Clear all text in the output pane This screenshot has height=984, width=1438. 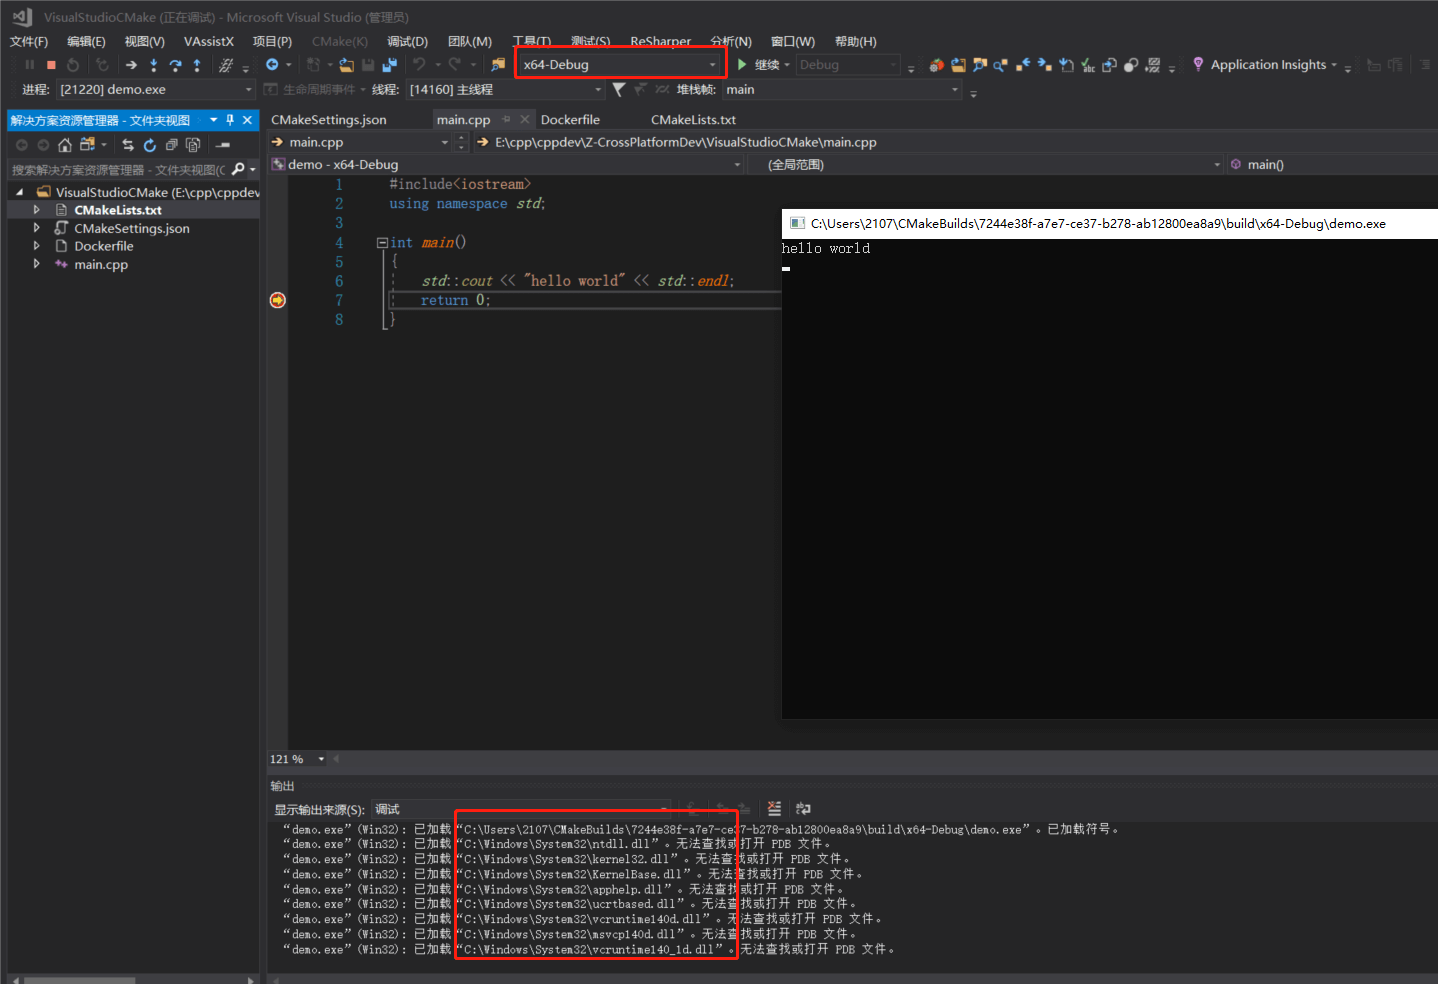(774, 809)
